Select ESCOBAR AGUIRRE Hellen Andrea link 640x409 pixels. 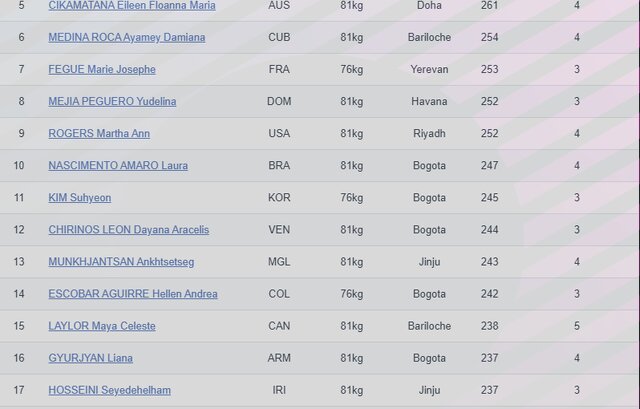coord(133,294)
